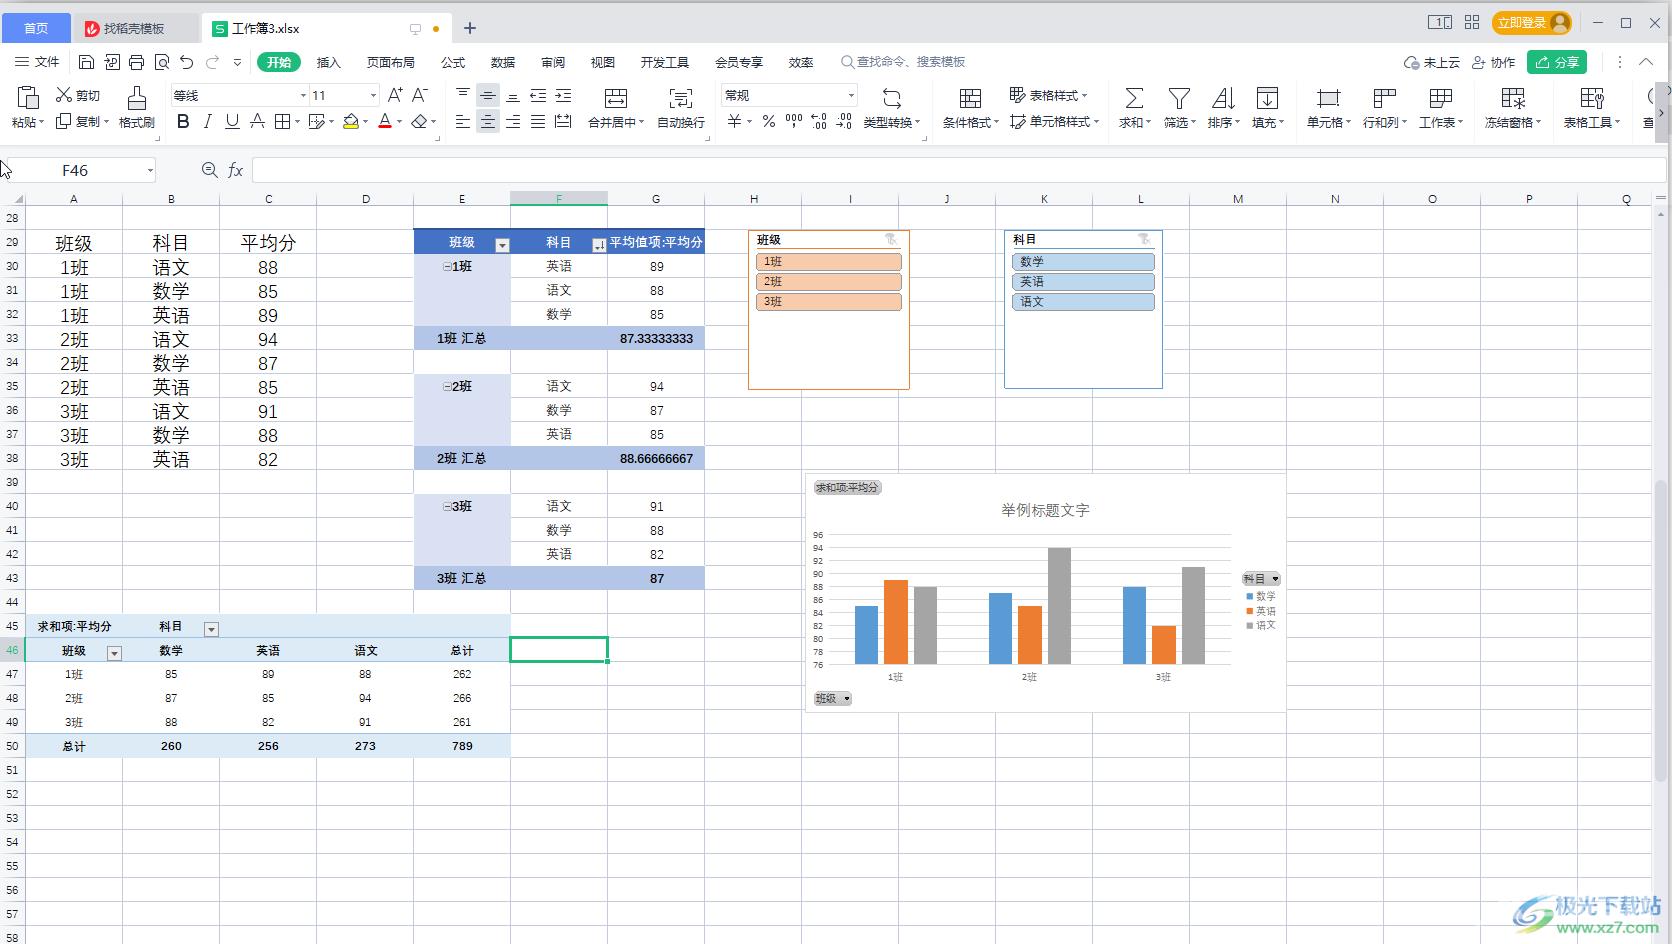Screen dimensions: 1672x944
Task: Click the Worksheet icon
Action: [1441, 98]
